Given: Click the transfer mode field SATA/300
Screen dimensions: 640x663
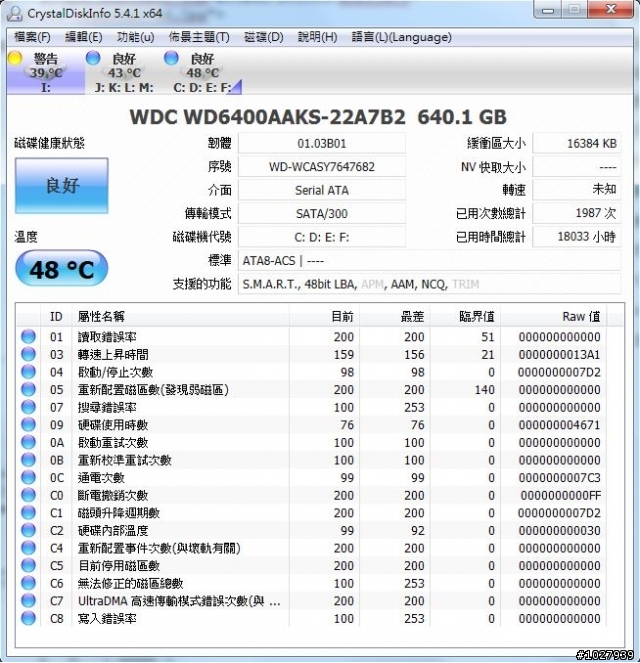Looking at the screenshot, I should (322, 214).
